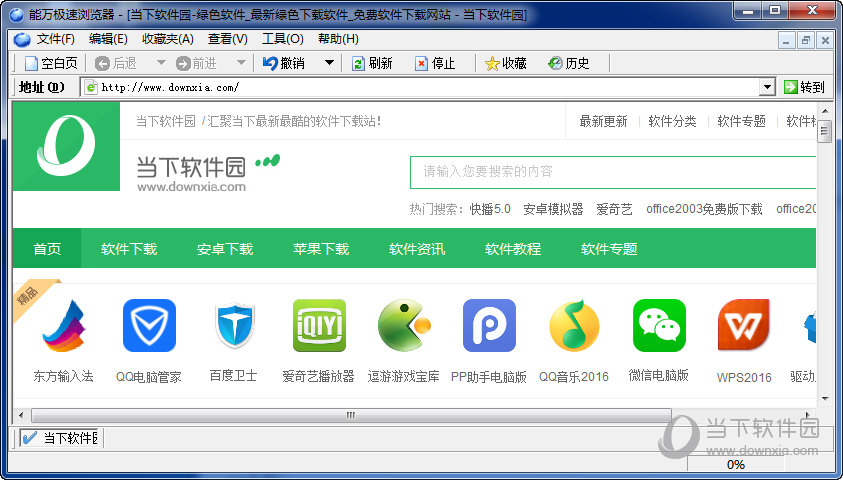This screenshot has height=480, width=843.
Task: Click the www.downxia.com text under logo
Action: 191,187
